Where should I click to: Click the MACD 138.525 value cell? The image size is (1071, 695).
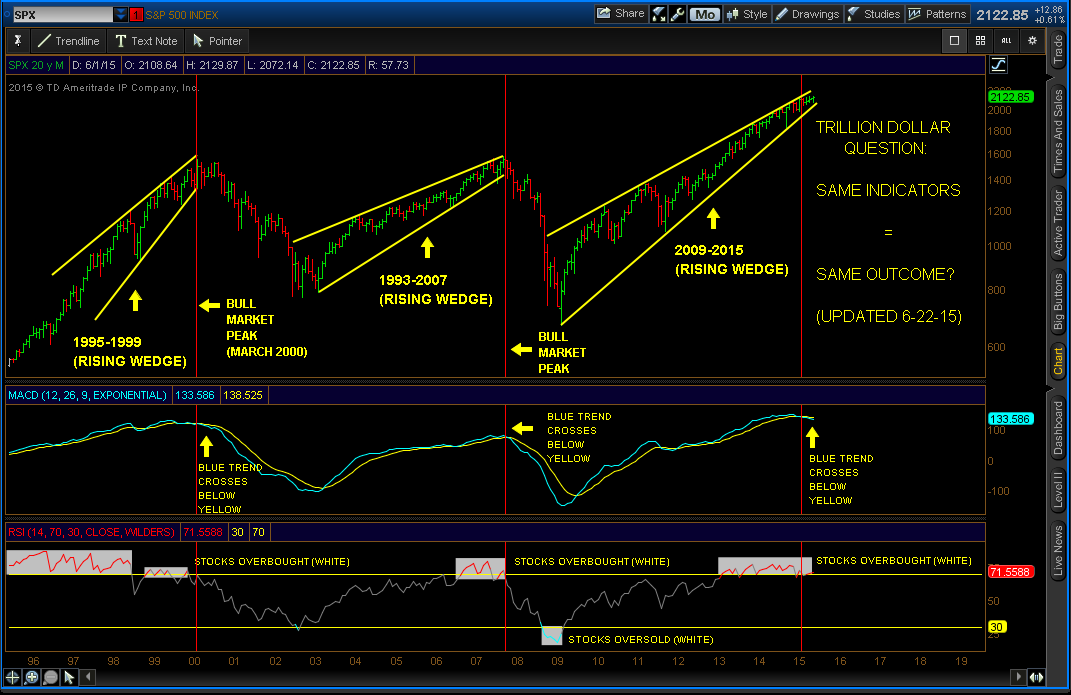point(242,395)
